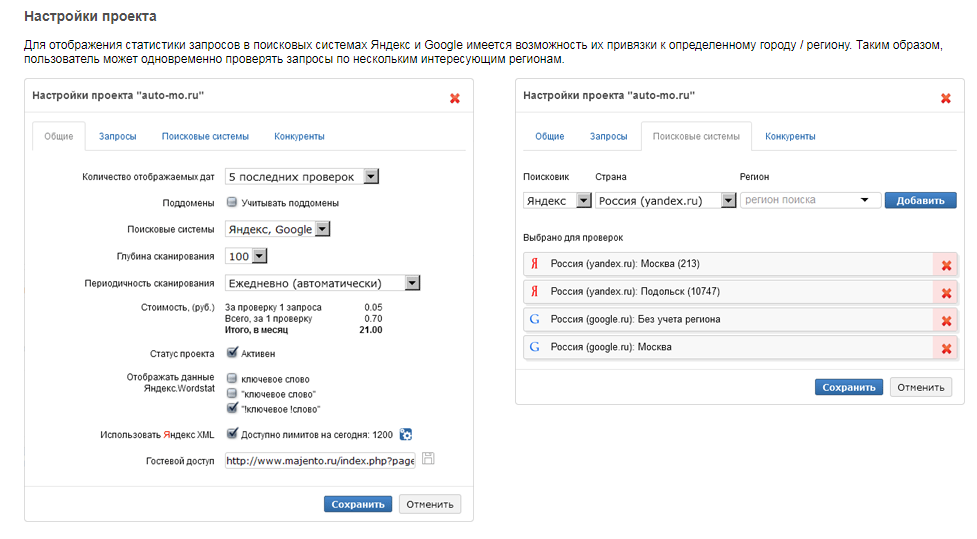Open Конкуренты tab in right dialog
This screenshot has width=977, height=539.
[x=790, y=136]
